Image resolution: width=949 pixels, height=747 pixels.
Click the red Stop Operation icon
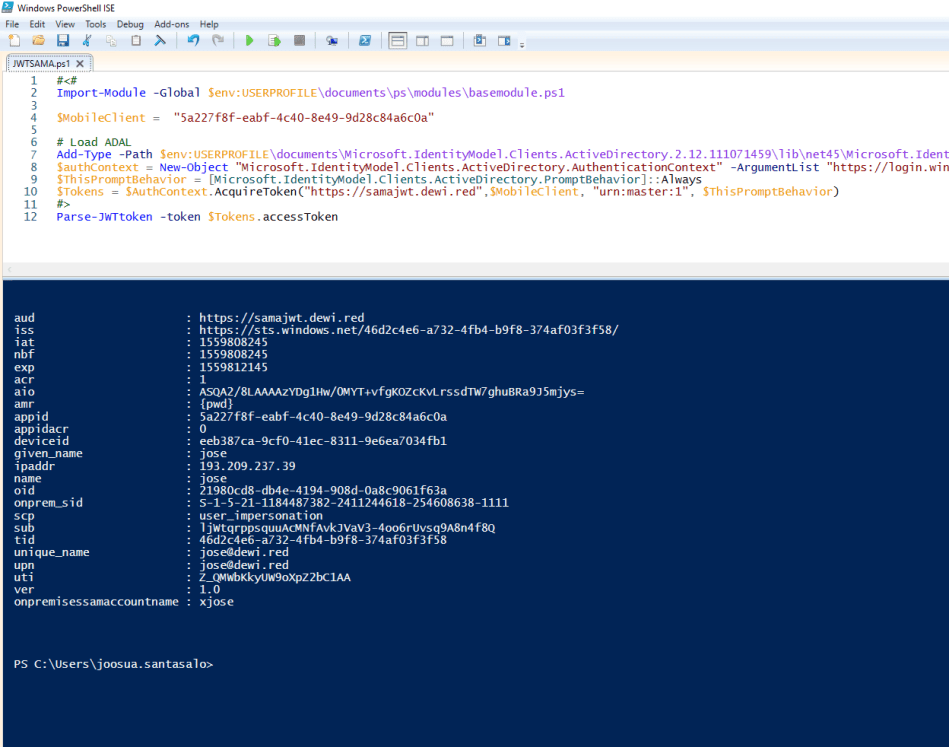(297, 40)
